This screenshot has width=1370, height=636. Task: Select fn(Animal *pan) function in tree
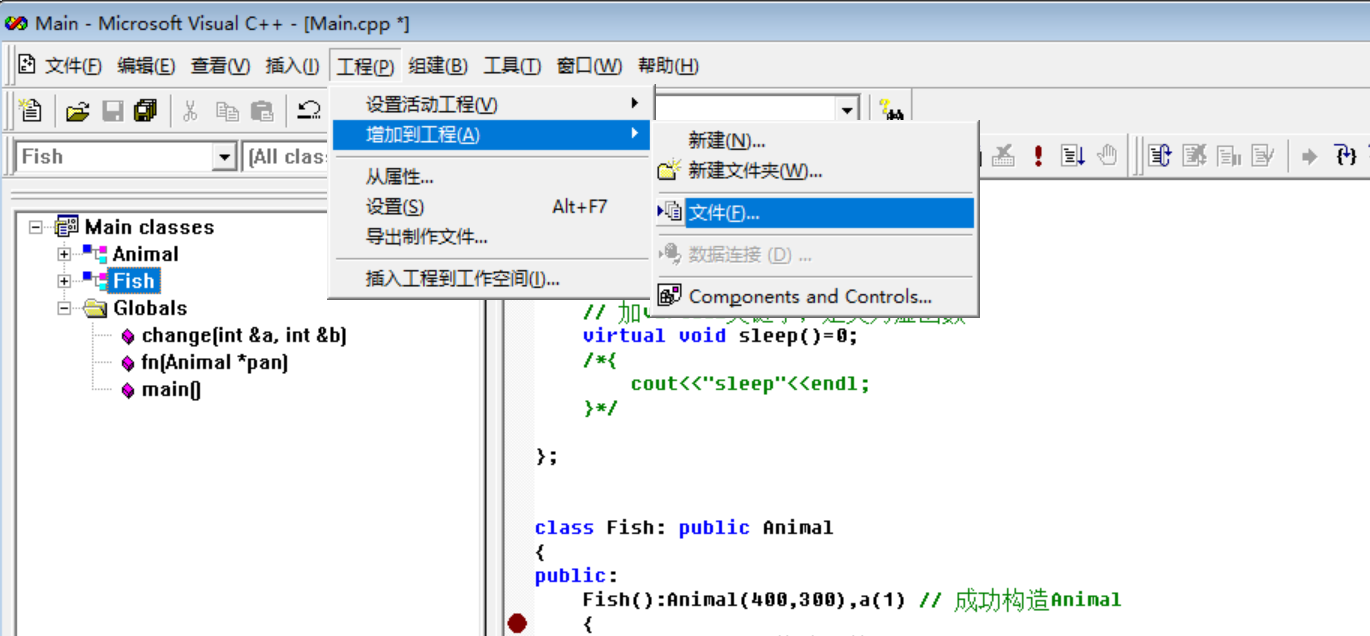click(x=214, y=362)
